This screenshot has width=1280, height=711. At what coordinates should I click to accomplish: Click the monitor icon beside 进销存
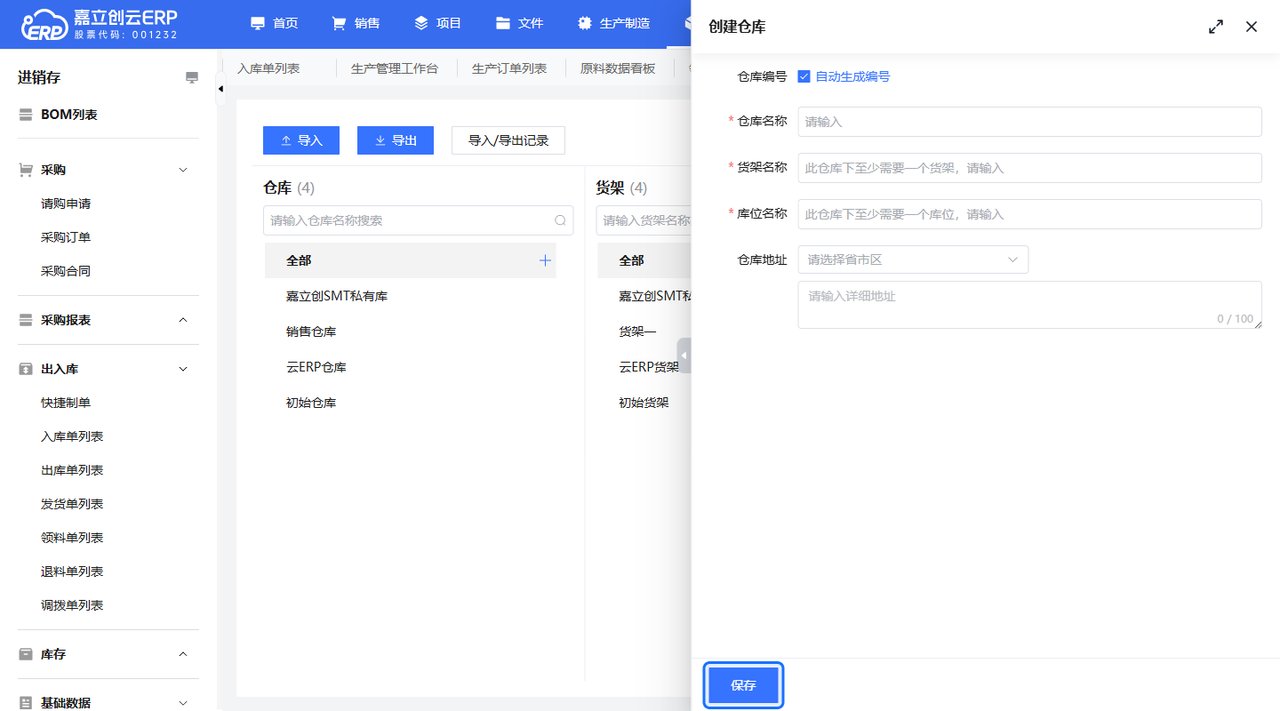tap(192, 78)
